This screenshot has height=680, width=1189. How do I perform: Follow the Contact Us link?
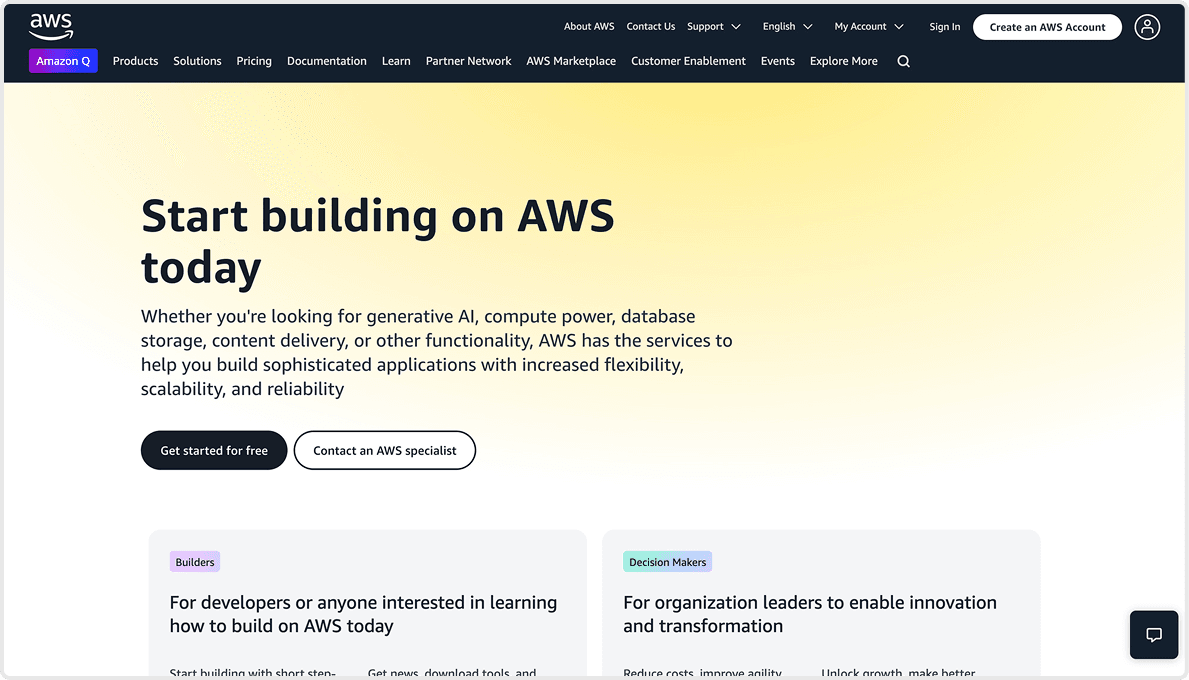[651, 27]
